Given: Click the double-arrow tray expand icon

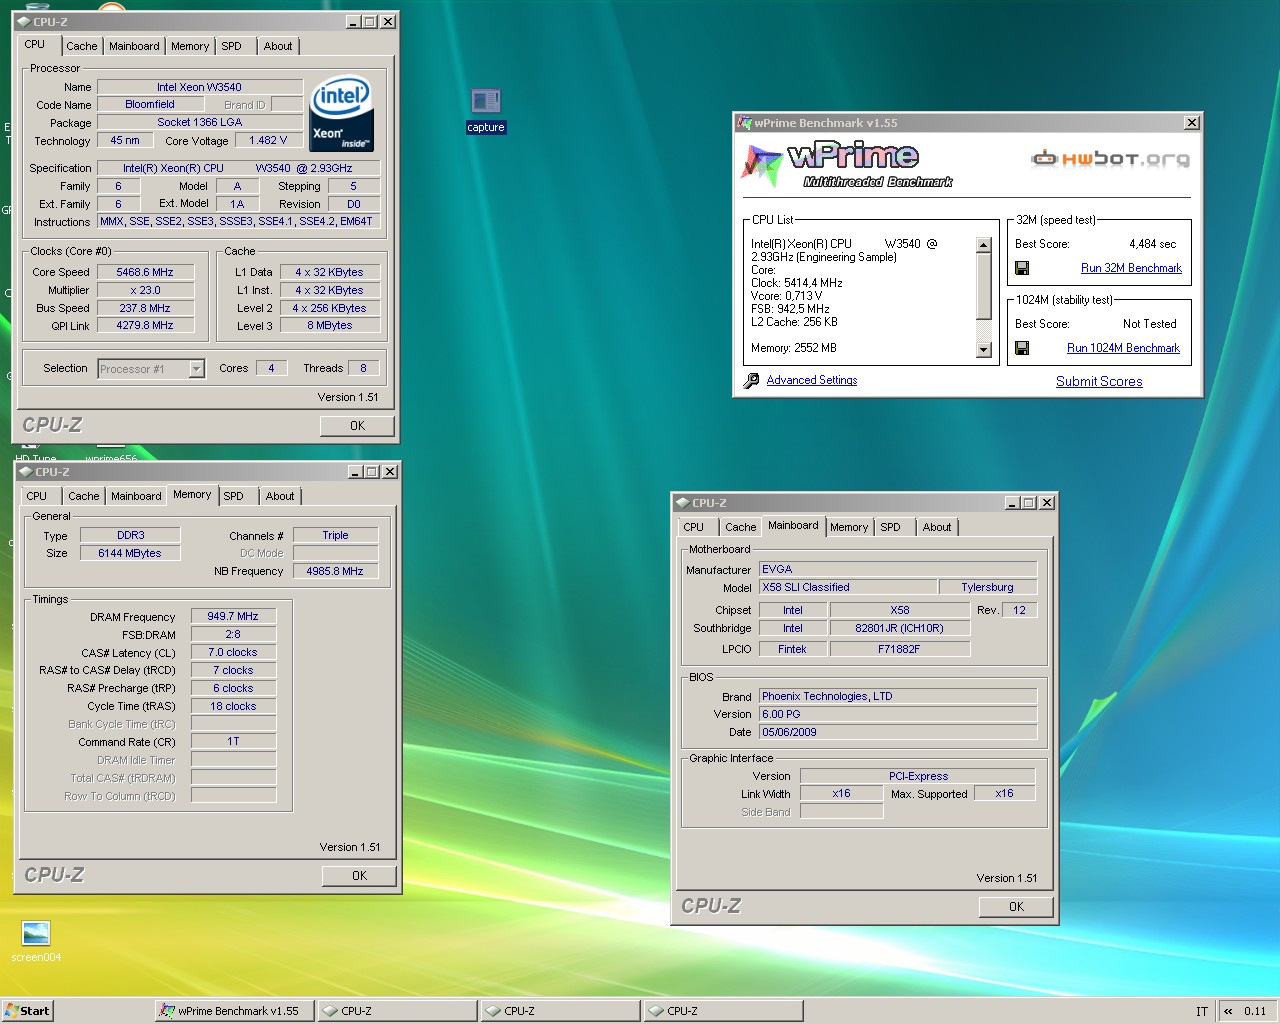Looking at the screenshot, I should point(1228,1011).
